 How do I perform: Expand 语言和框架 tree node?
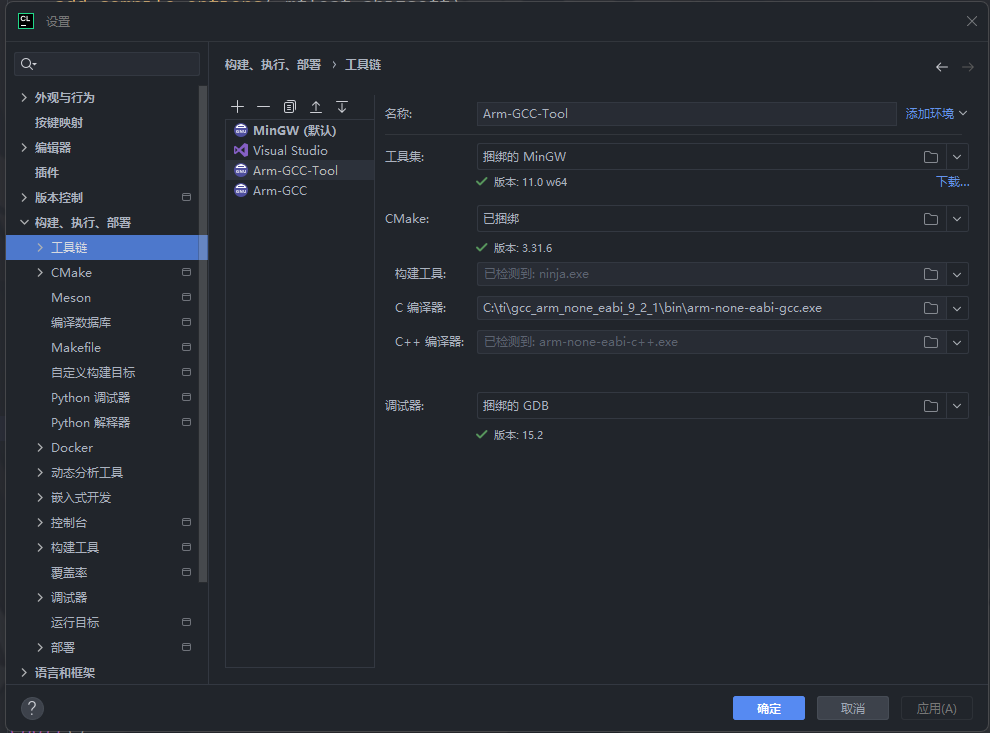coord(24,672)
